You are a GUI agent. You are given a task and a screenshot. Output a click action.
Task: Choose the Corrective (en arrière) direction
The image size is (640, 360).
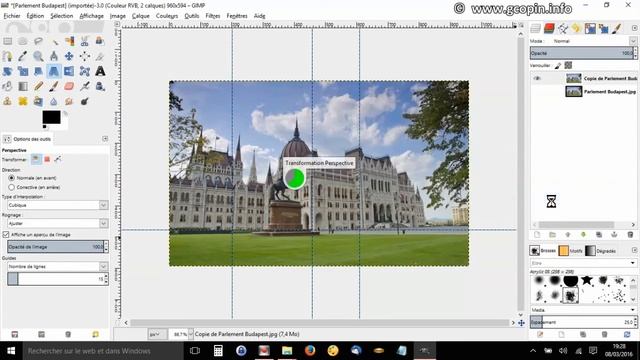[11, 187]
